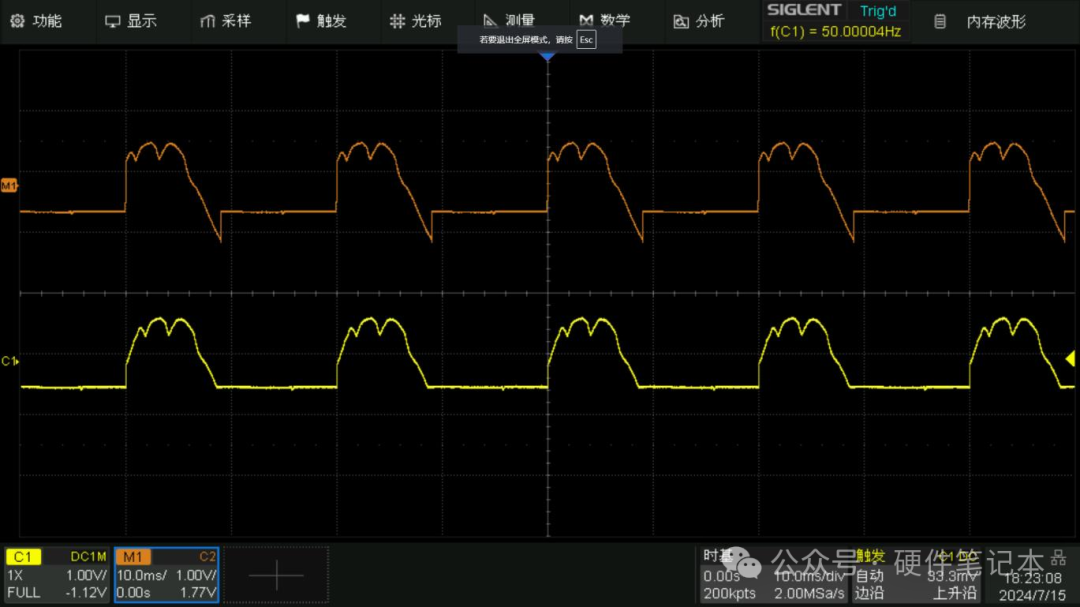Open the 功能 utility gear menu
1080x607 pixels.
point(36,21)
